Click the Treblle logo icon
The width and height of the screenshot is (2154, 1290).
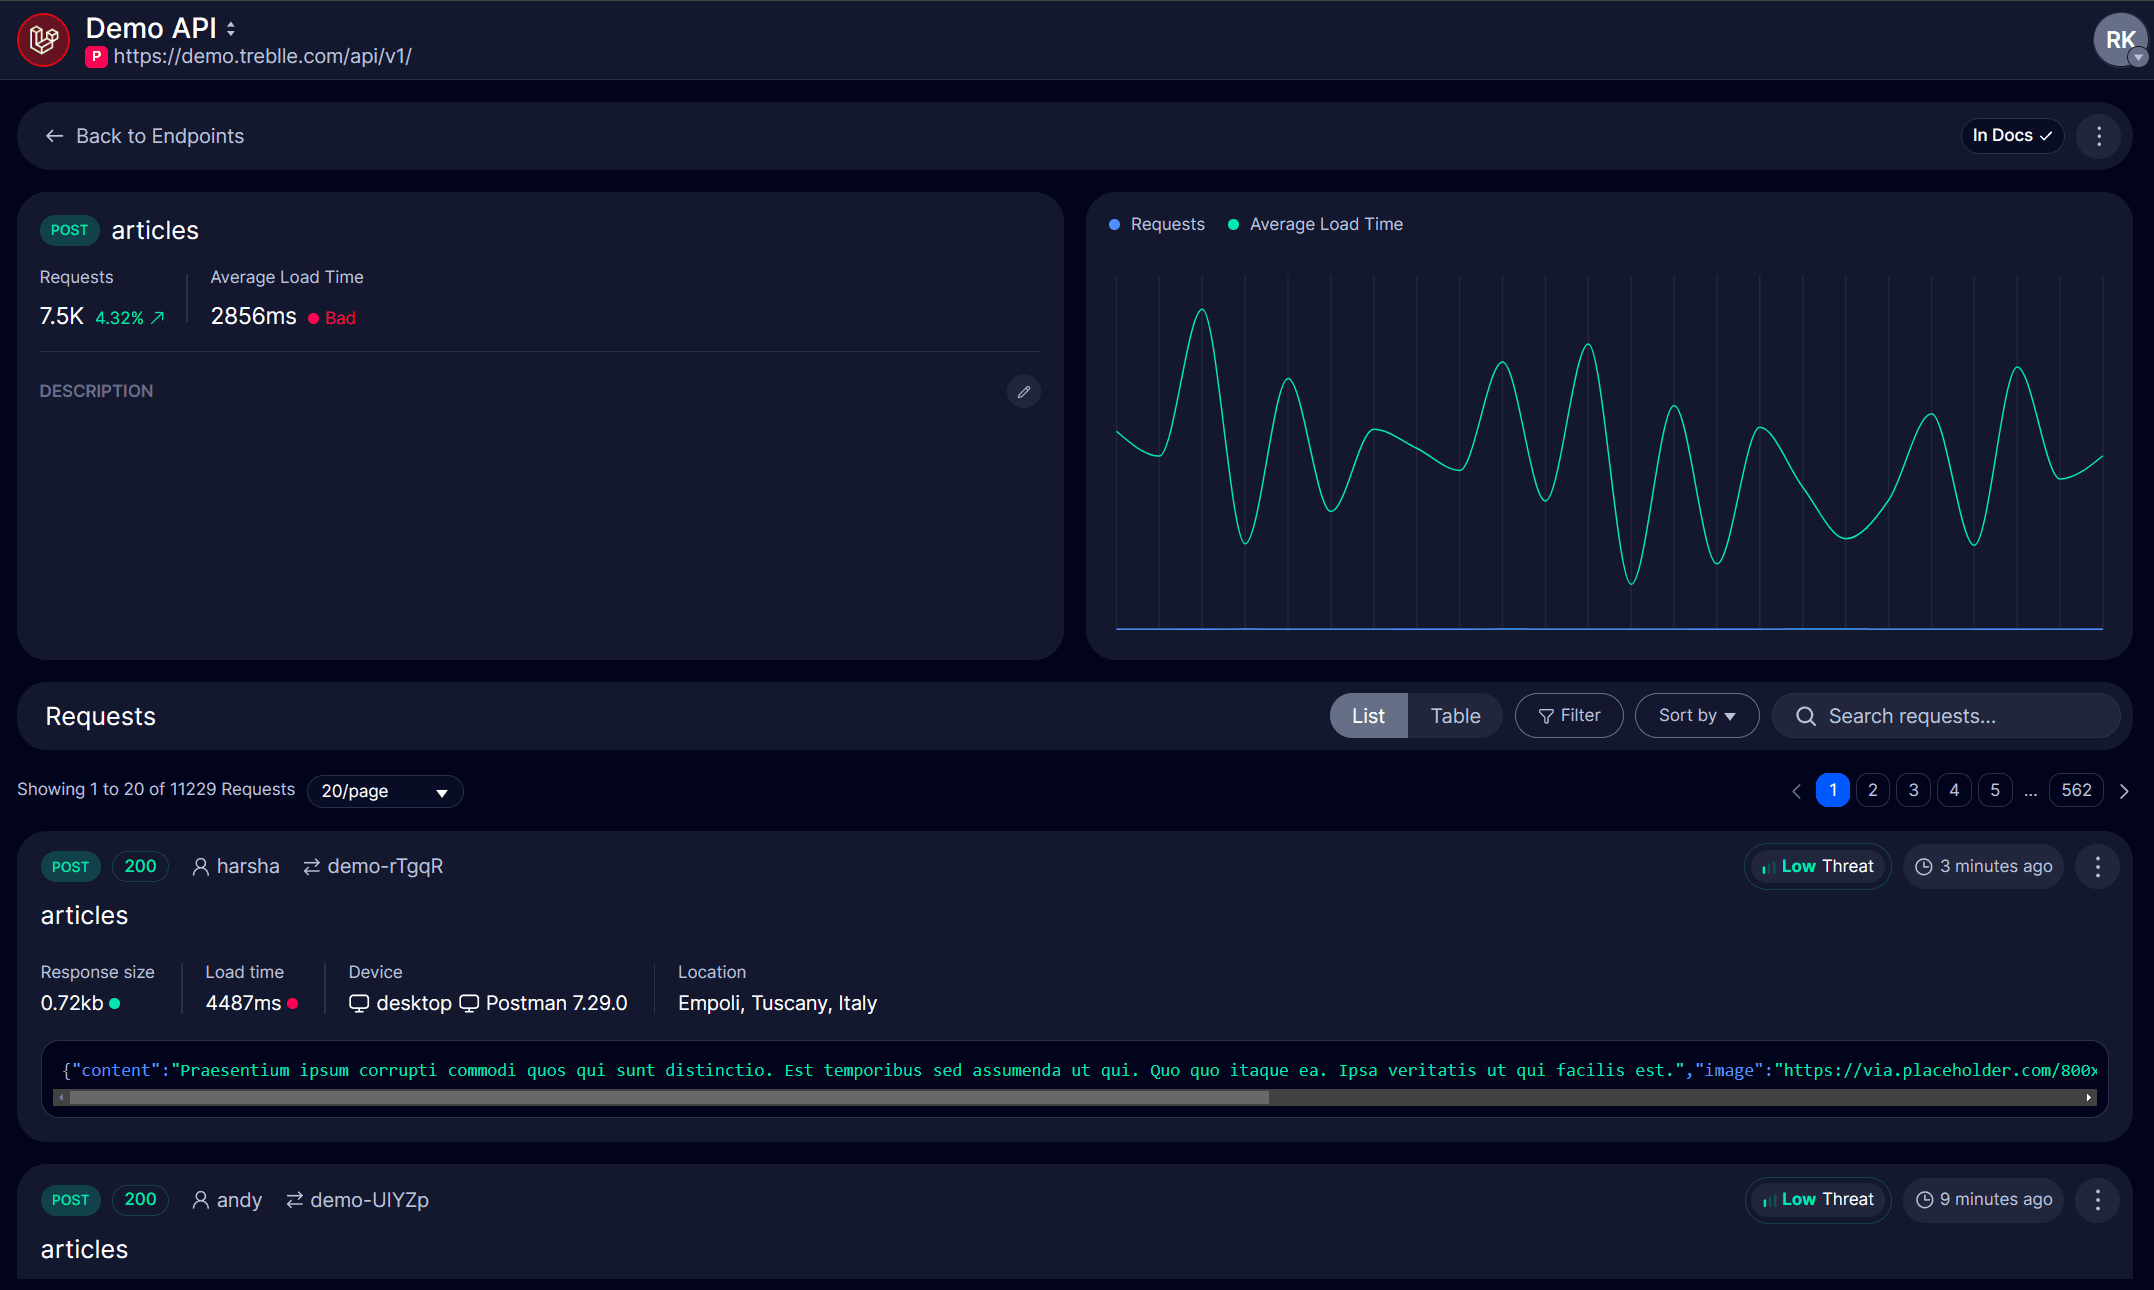click(42, 40)
